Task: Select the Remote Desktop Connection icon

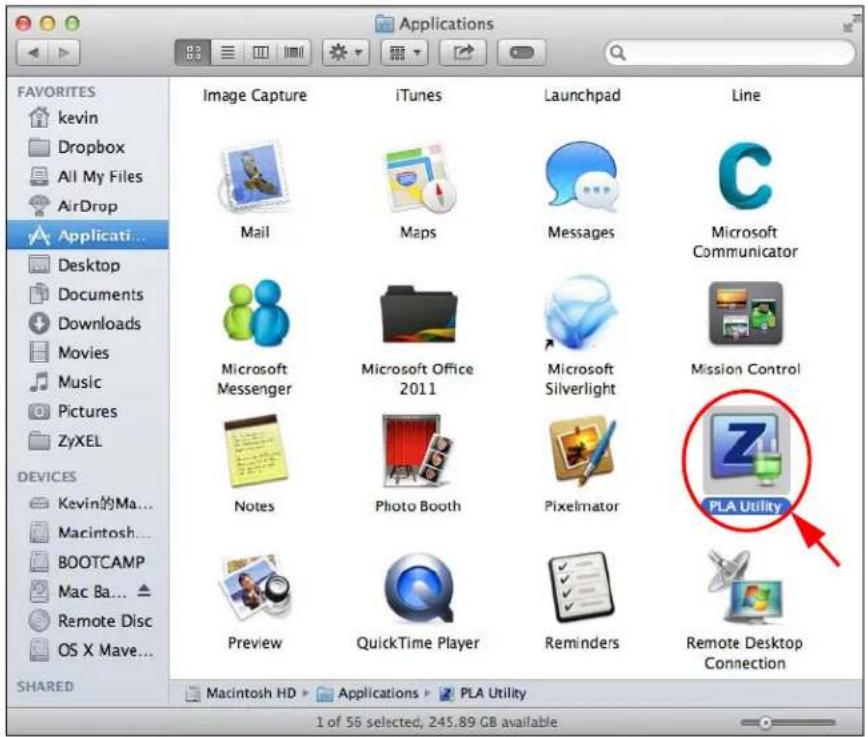Action: (745, 587)
